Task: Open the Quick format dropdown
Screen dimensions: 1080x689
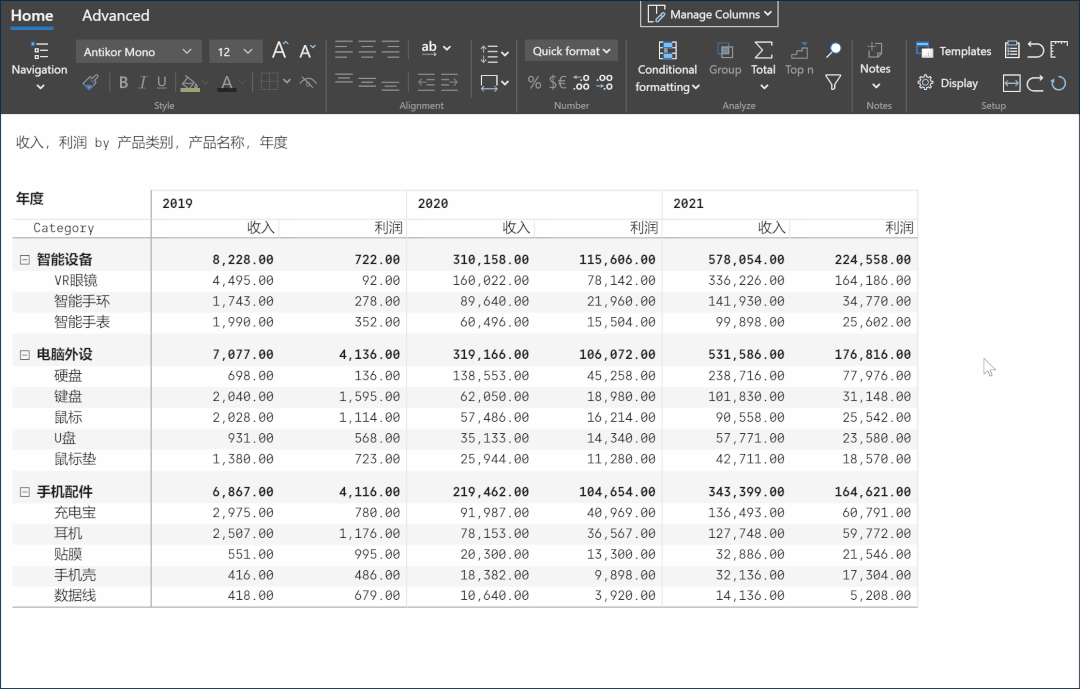Action: pos(571,51)
